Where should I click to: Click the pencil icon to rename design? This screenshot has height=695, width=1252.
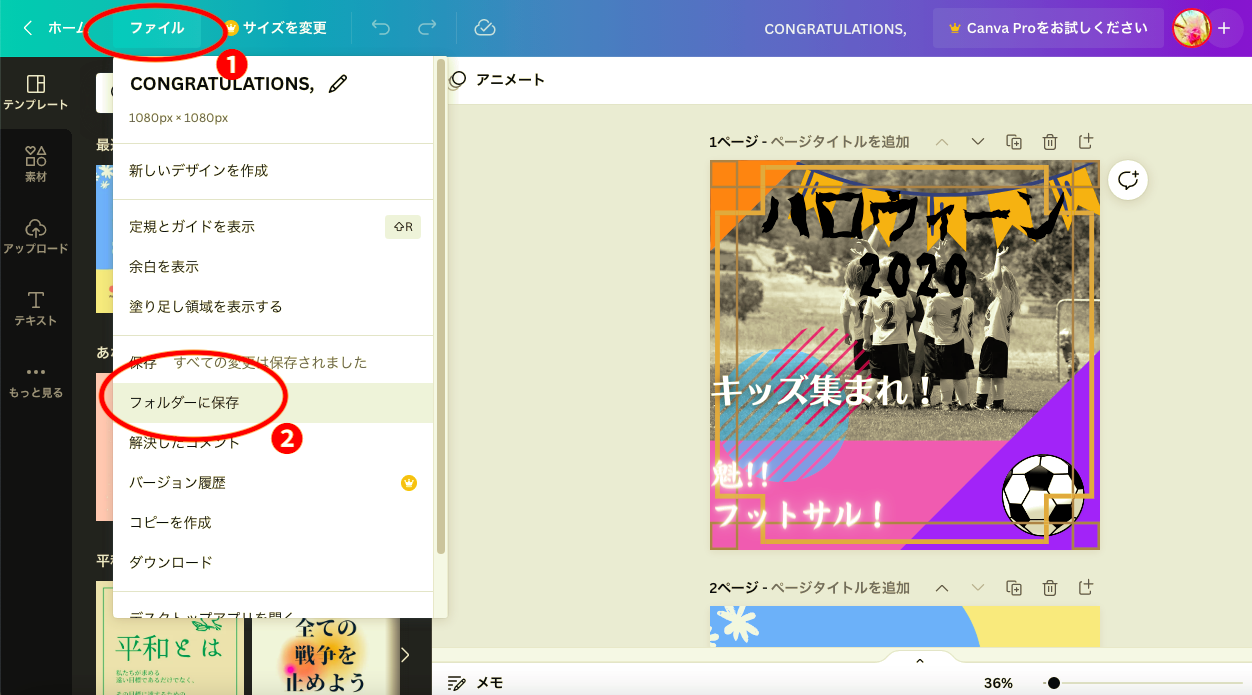[x=338, y=84]
